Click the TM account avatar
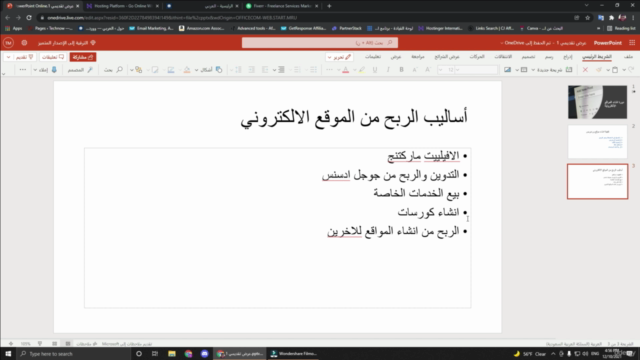The height and width of the screenshot is (360, 640). point(8,42)
